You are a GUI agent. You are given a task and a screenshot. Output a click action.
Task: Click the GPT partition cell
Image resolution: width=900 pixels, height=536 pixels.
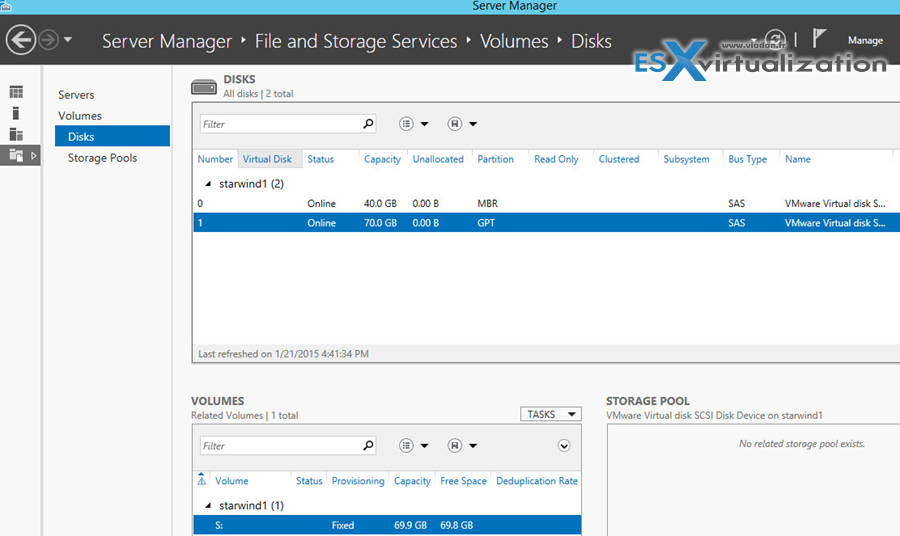tap(486, 223)
